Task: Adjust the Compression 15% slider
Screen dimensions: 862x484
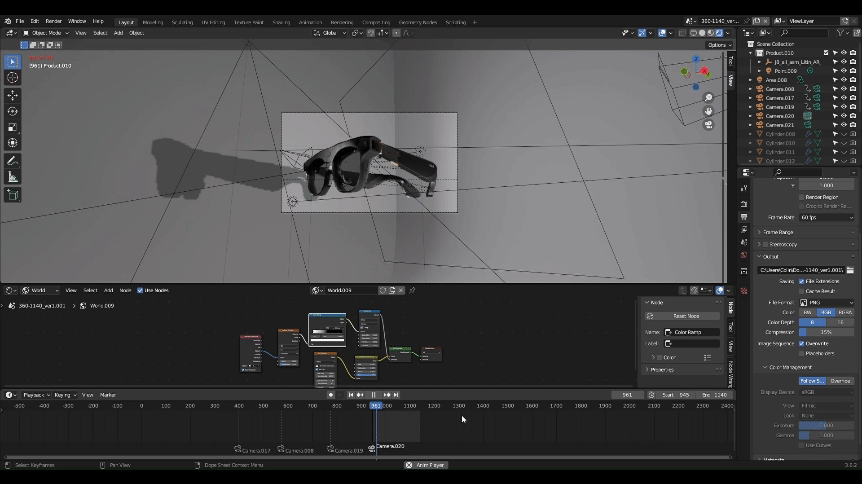Action: pos(827,332)
